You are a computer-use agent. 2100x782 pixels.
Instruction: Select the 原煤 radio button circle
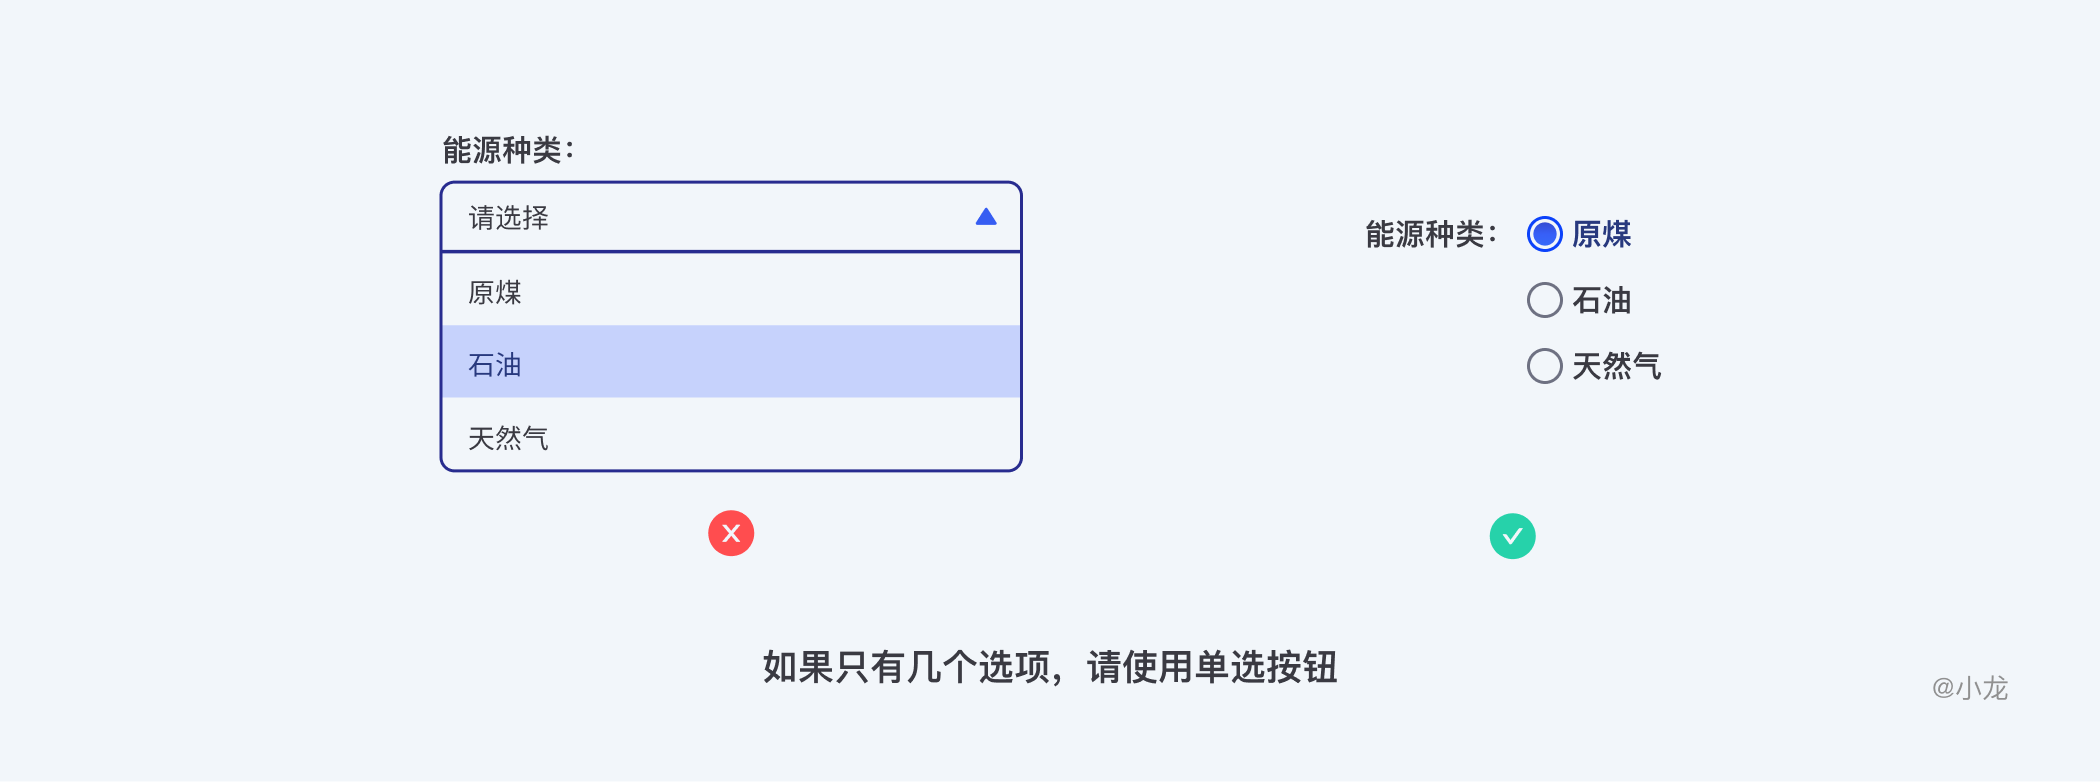1544,234
